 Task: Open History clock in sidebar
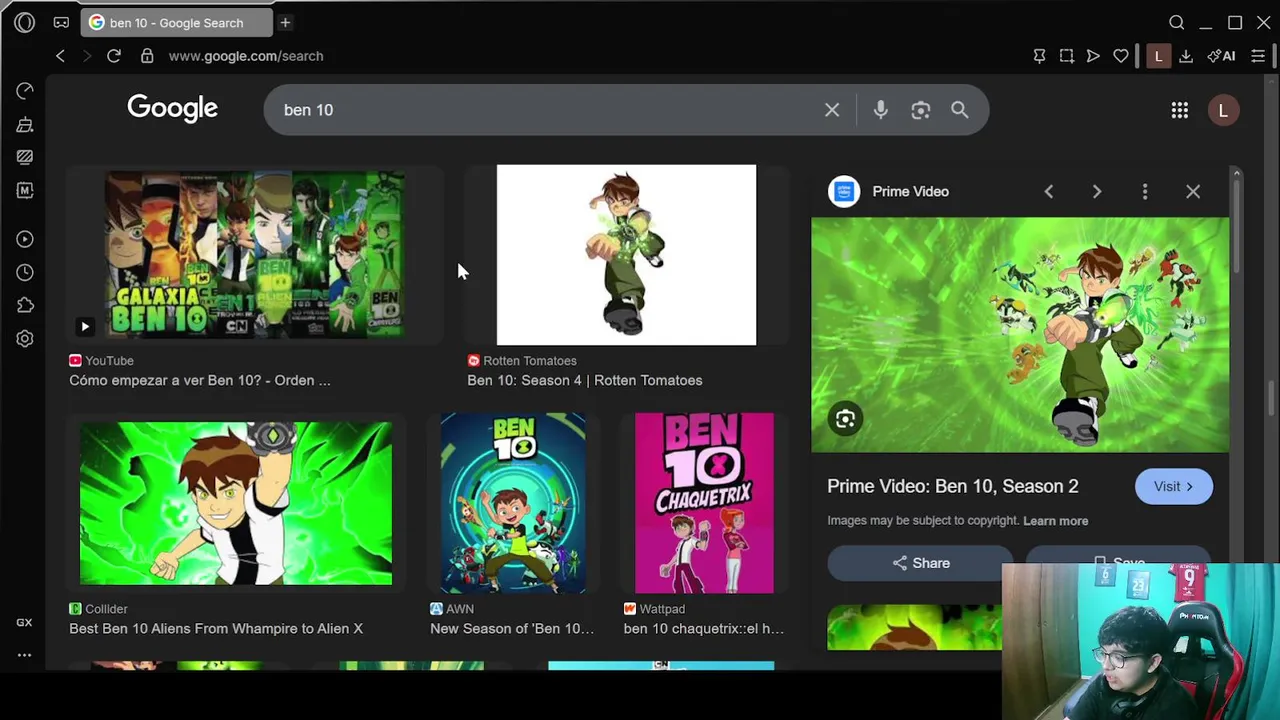[x=25, y=272]
